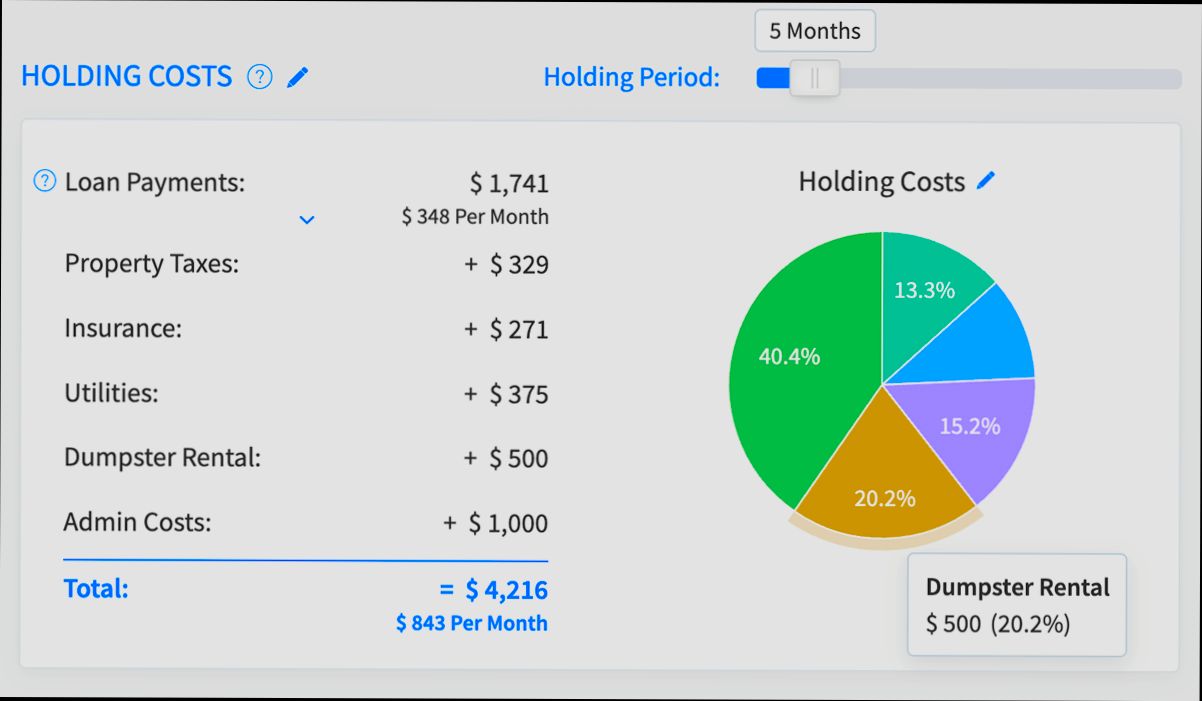Viewport: 1202px width, 701px height.
Task: Click the $843 Per Month text
Action: [x=471, y=623]
